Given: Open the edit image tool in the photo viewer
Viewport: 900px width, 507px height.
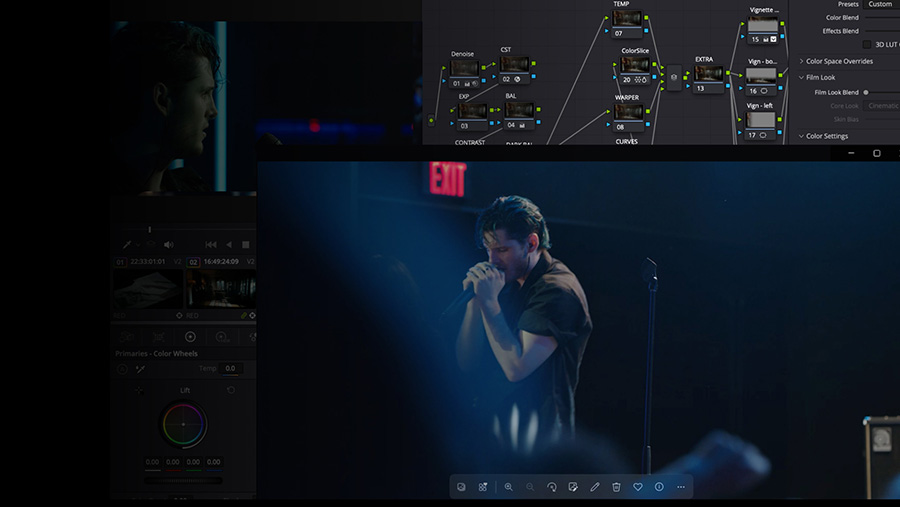Looking at the screenshot, I should coord(573,487).
